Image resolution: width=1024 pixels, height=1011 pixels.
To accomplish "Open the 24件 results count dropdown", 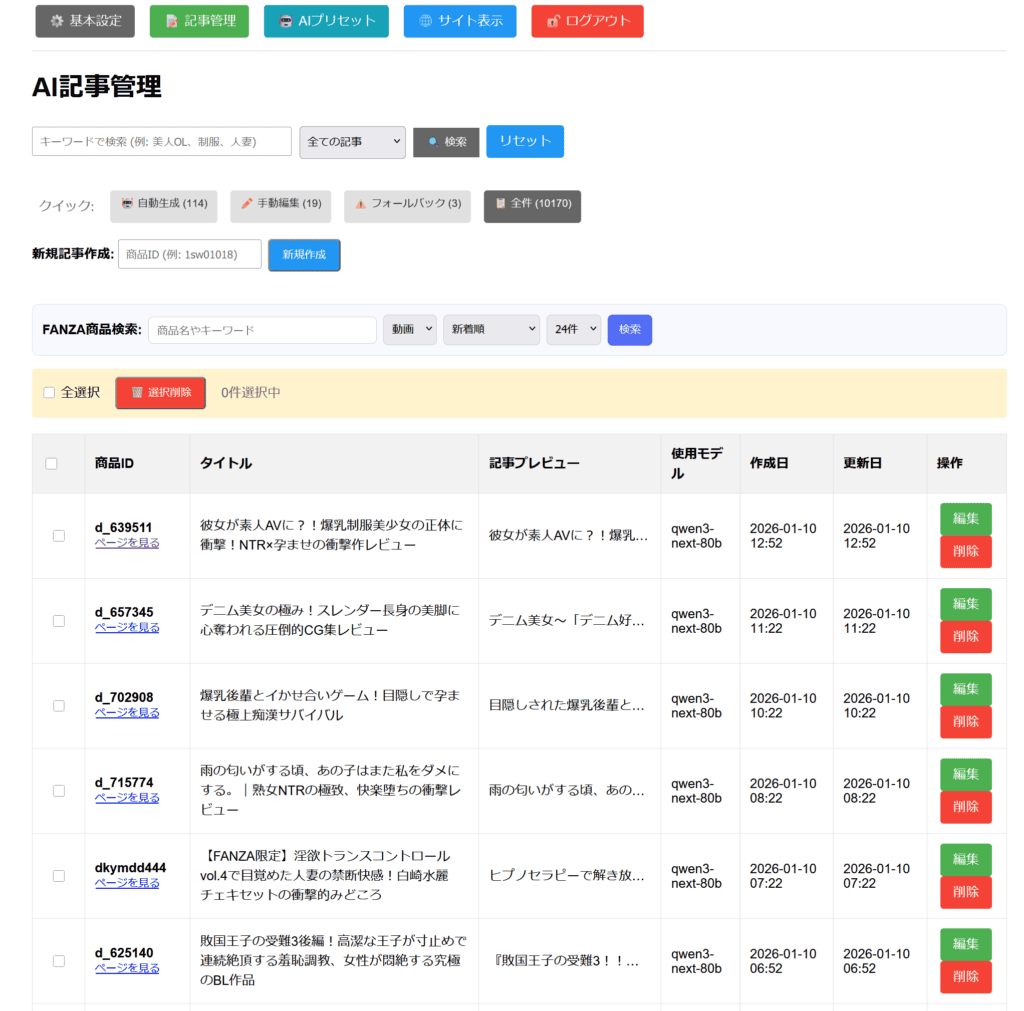I will [573, 330].
